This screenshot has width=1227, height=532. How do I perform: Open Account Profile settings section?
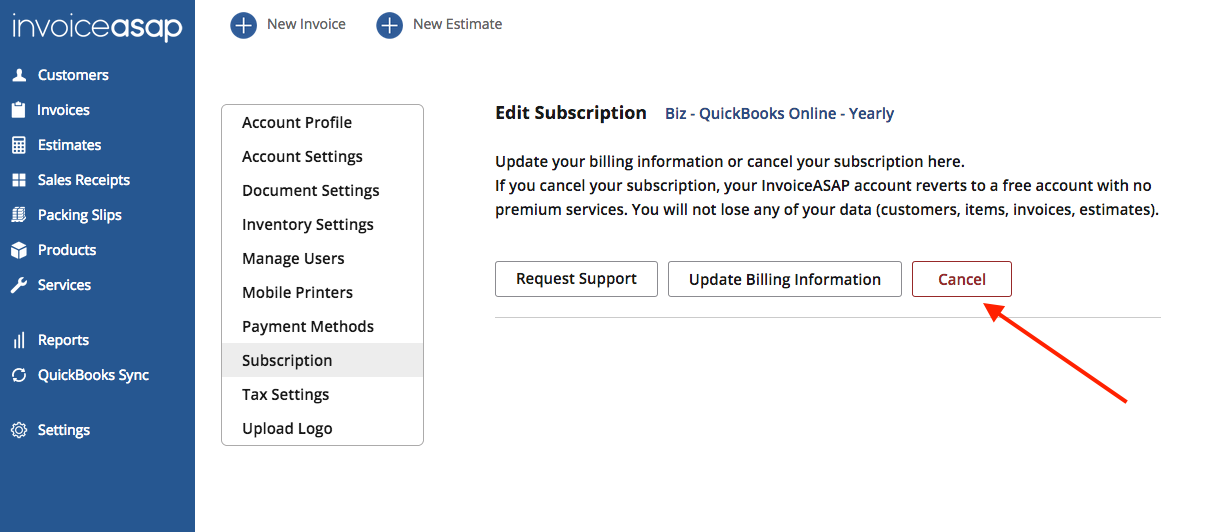pyautogui.click(x=297, y=122)
